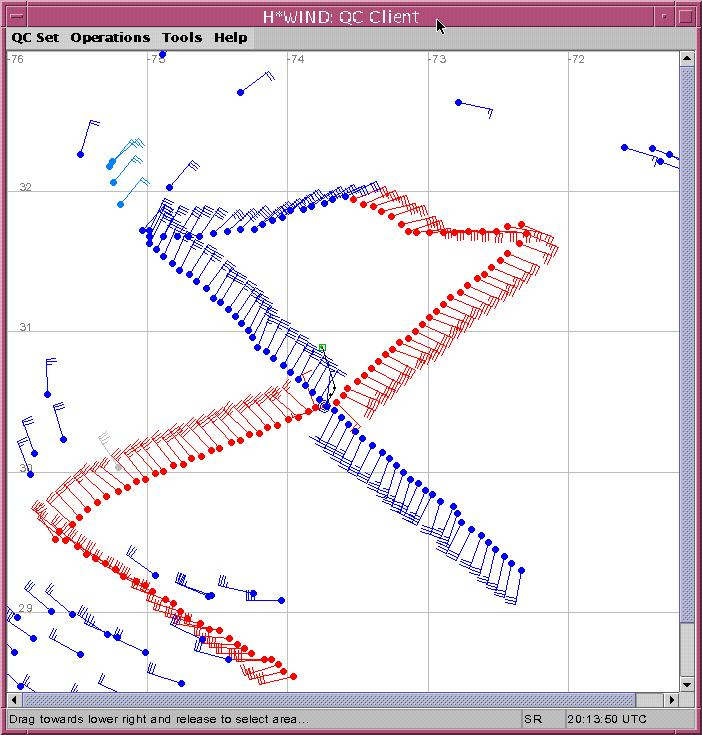702x735 pixels.
Task: Open the Tools menu
Action: pos(182,38)
